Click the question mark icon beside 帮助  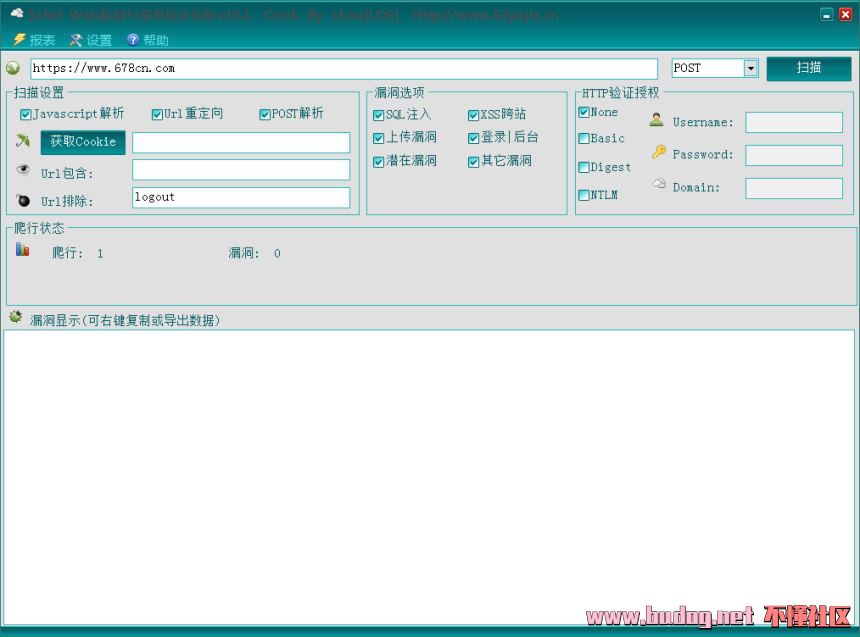click(133, 40)
